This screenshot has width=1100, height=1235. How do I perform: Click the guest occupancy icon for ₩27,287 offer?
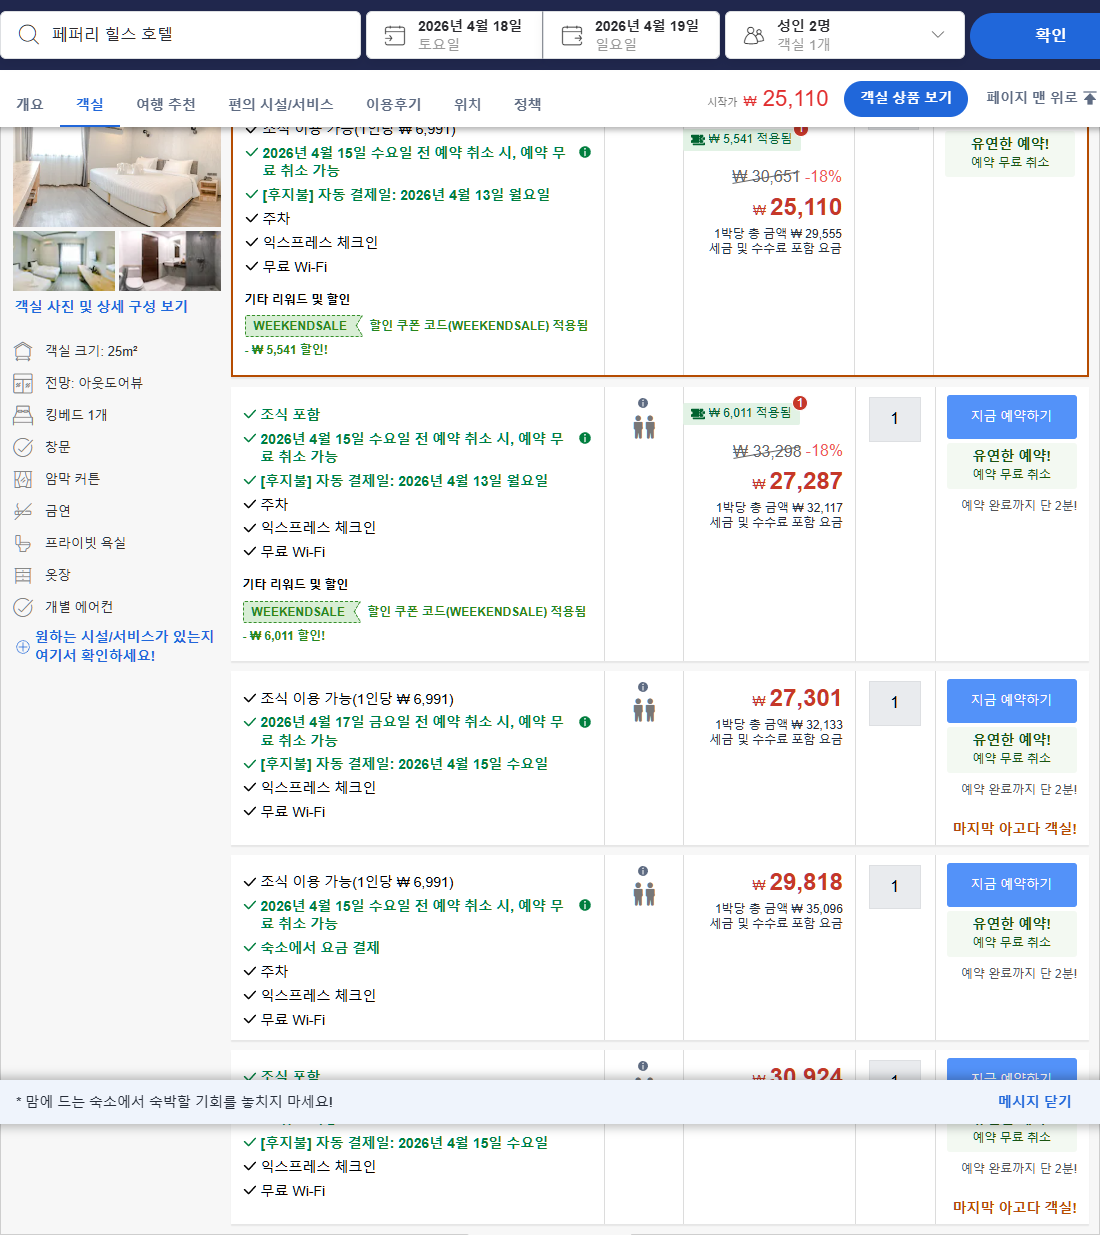click(x=644, y=428)
